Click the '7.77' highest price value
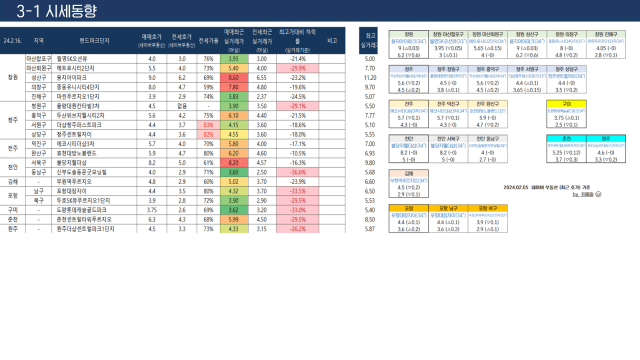640x360 pixels. click(370, 116)
